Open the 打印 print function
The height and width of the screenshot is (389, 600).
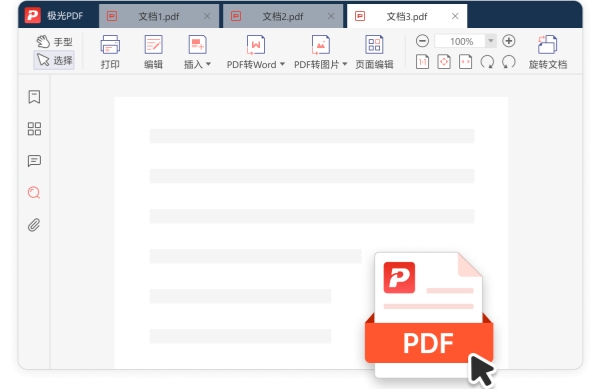click(x=110, y=52)
